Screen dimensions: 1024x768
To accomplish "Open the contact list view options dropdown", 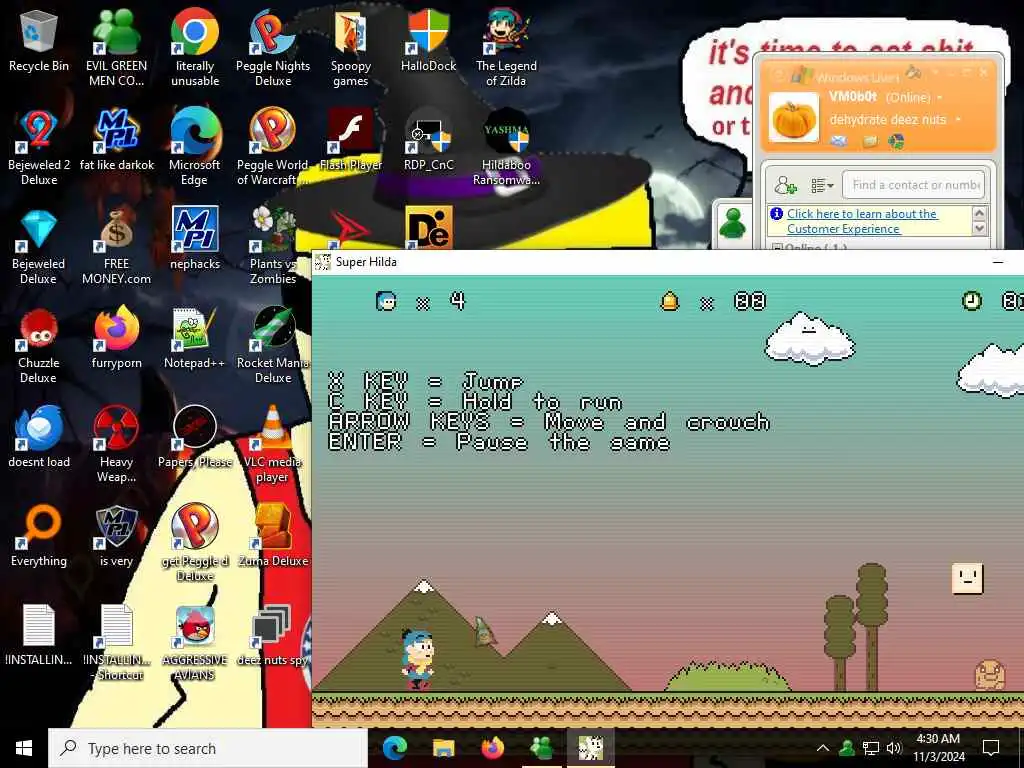I will pos(822,186).
